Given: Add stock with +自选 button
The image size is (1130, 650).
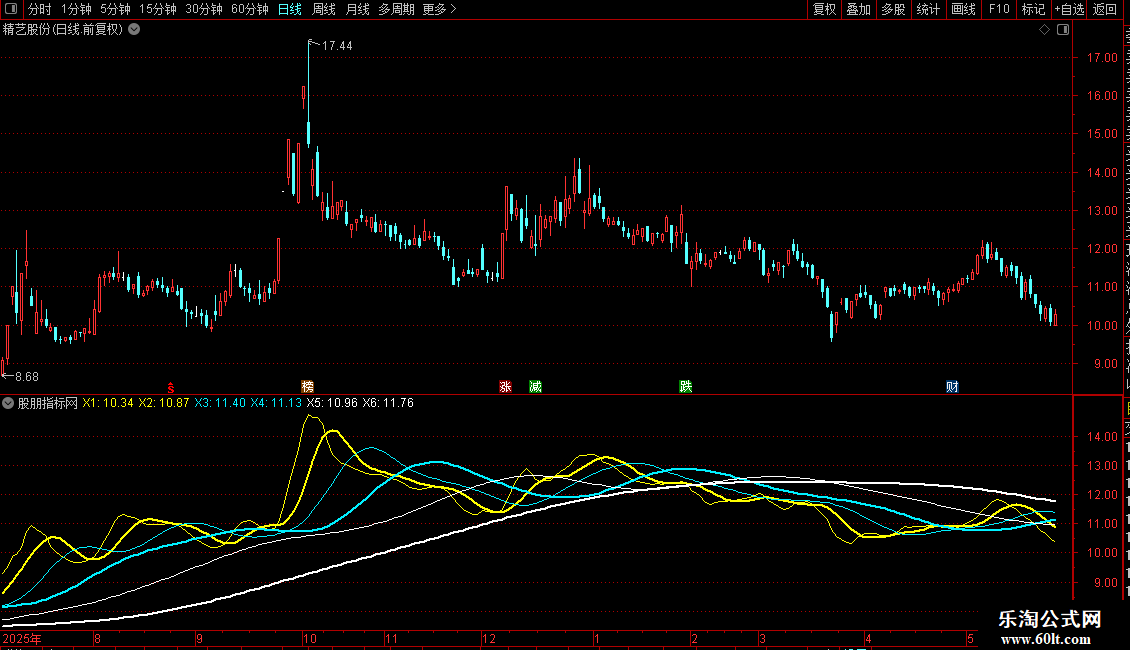Looking at the screenshot, I should coord(1069,9).
